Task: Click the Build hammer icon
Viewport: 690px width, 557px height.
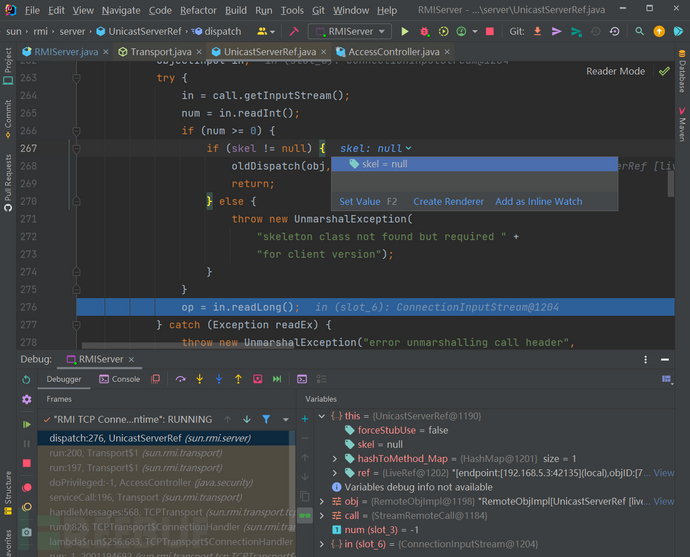Action: click(294, 31)
